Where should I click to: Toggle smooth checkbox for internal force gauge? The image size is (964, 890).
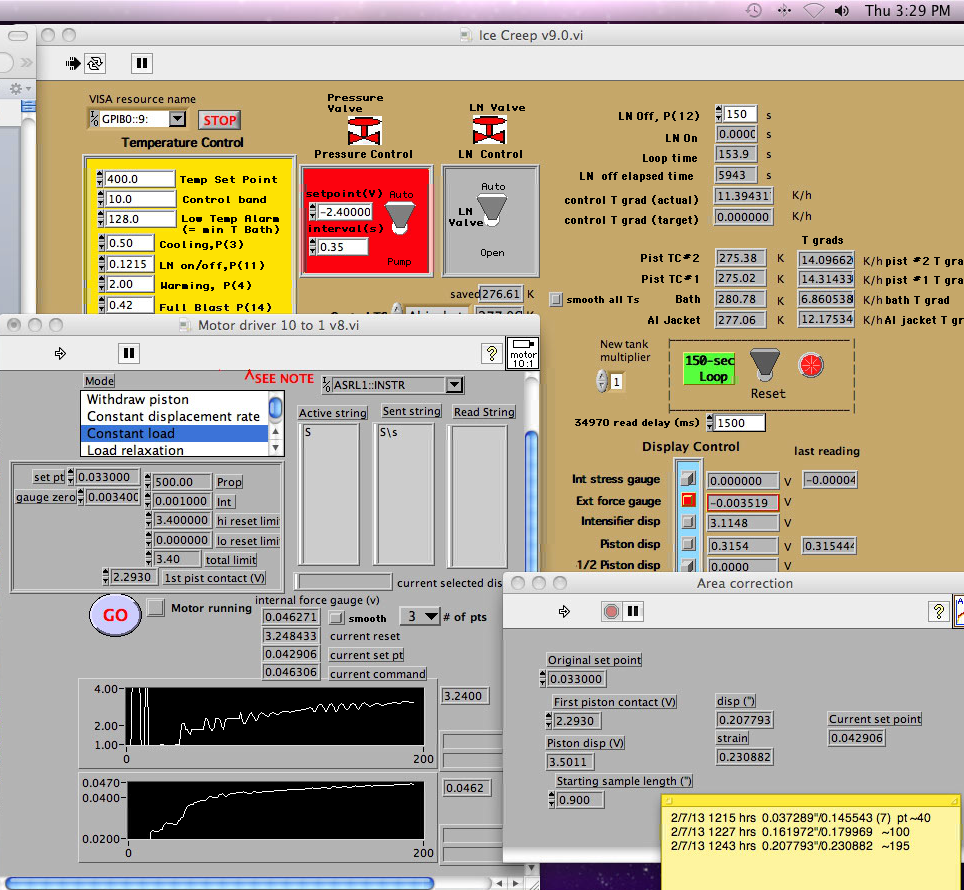click(338, 618)
